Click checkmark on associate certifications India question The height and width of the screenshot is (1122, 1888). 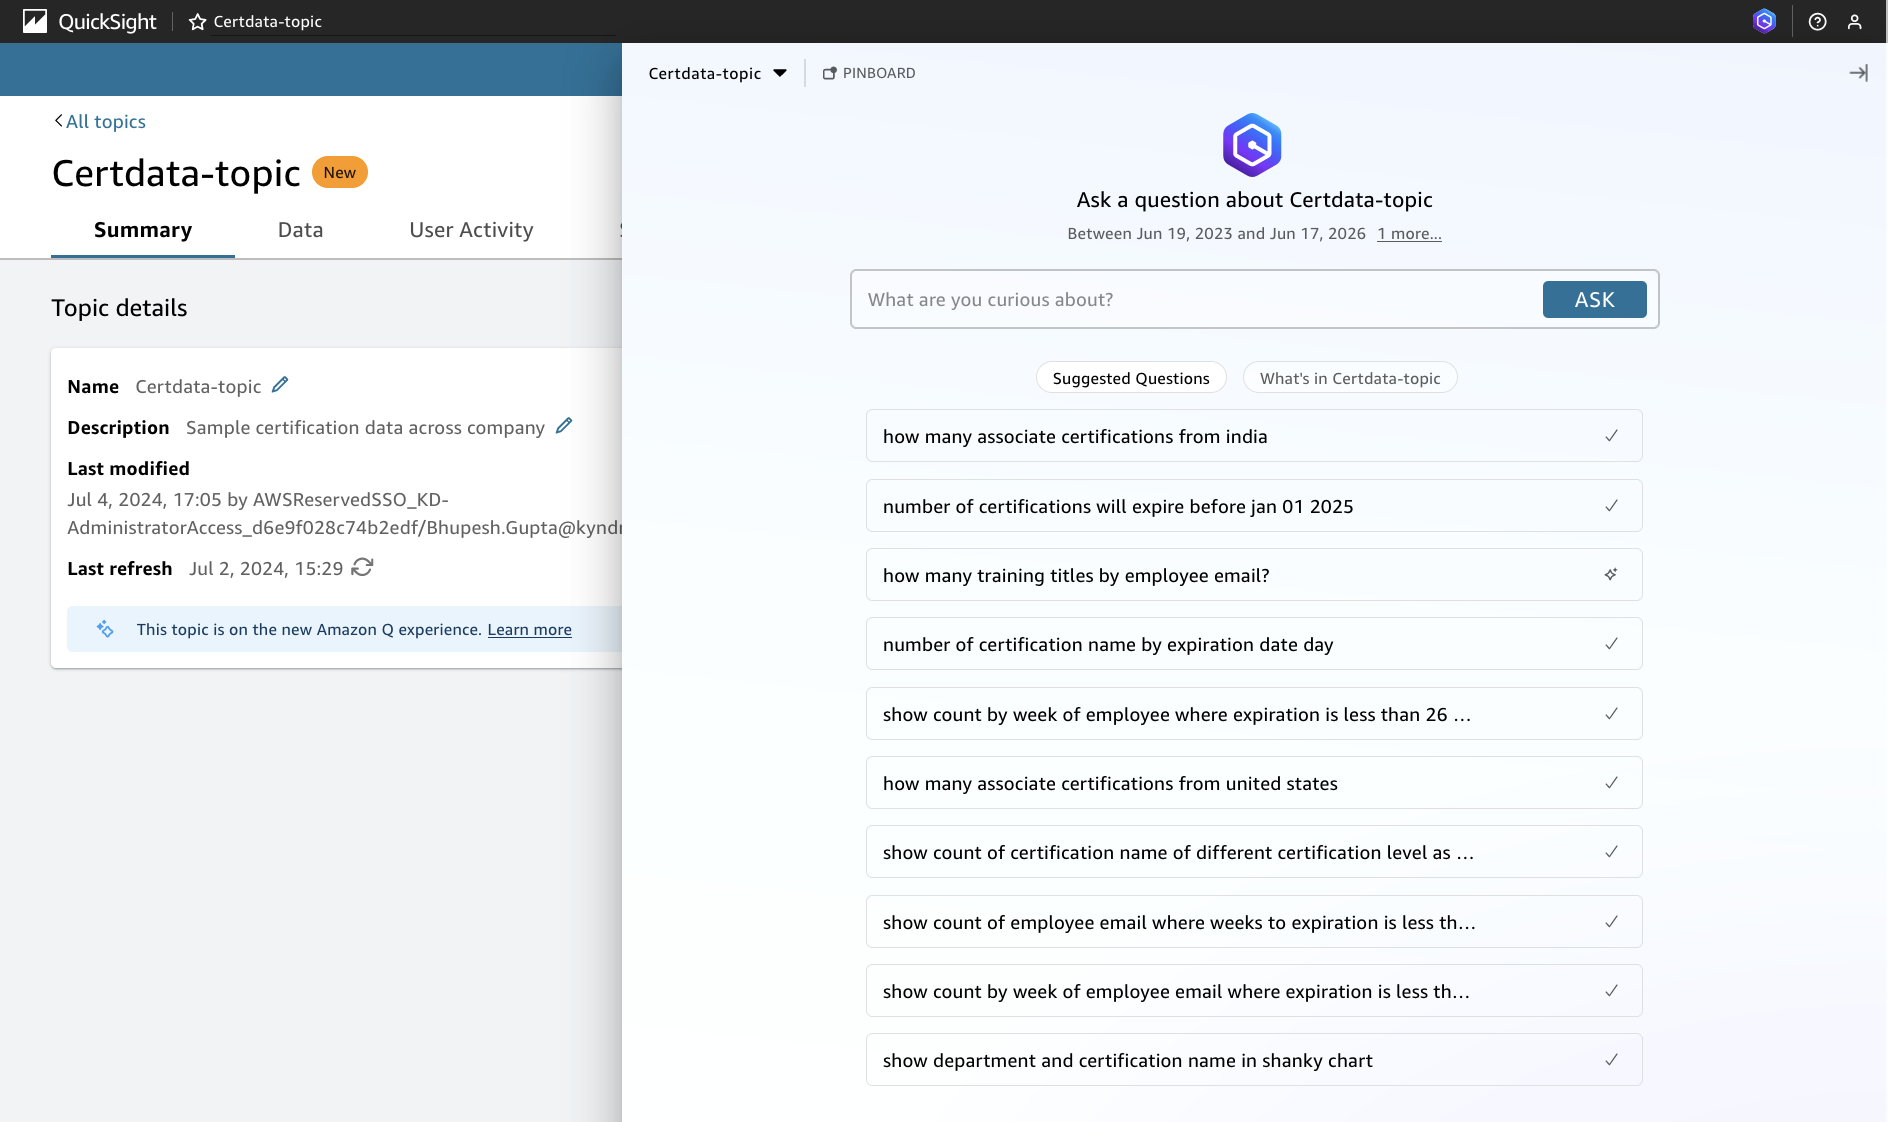tap(1611, 436)
